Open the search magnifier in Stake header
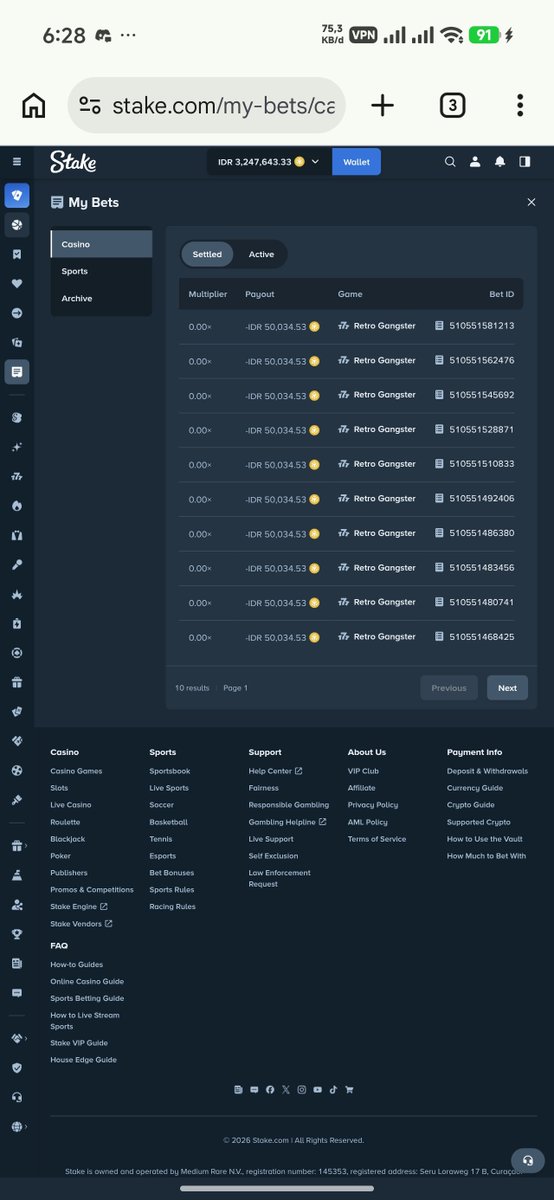Viewport: 554px width, 1200px height. 450,161
